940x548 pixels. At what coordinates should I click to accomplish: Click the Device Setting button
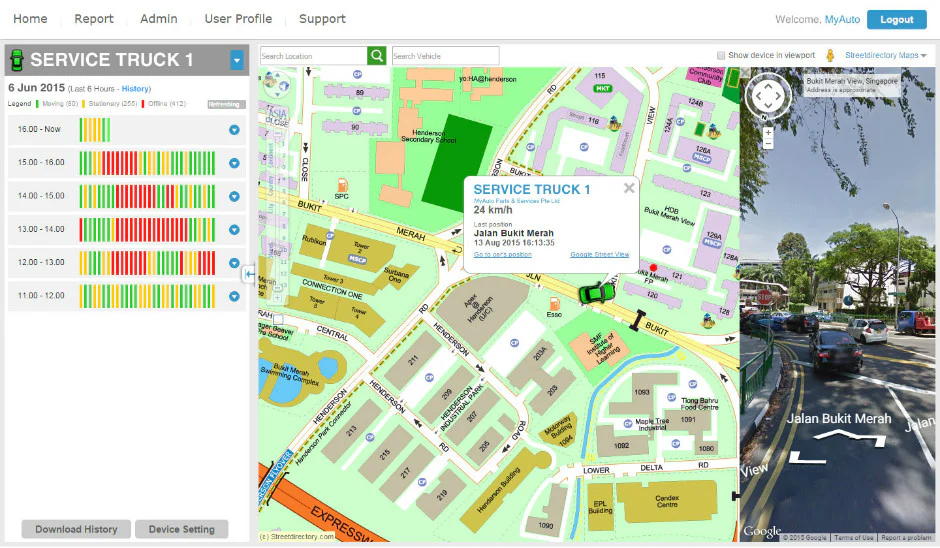coord(182,529)
